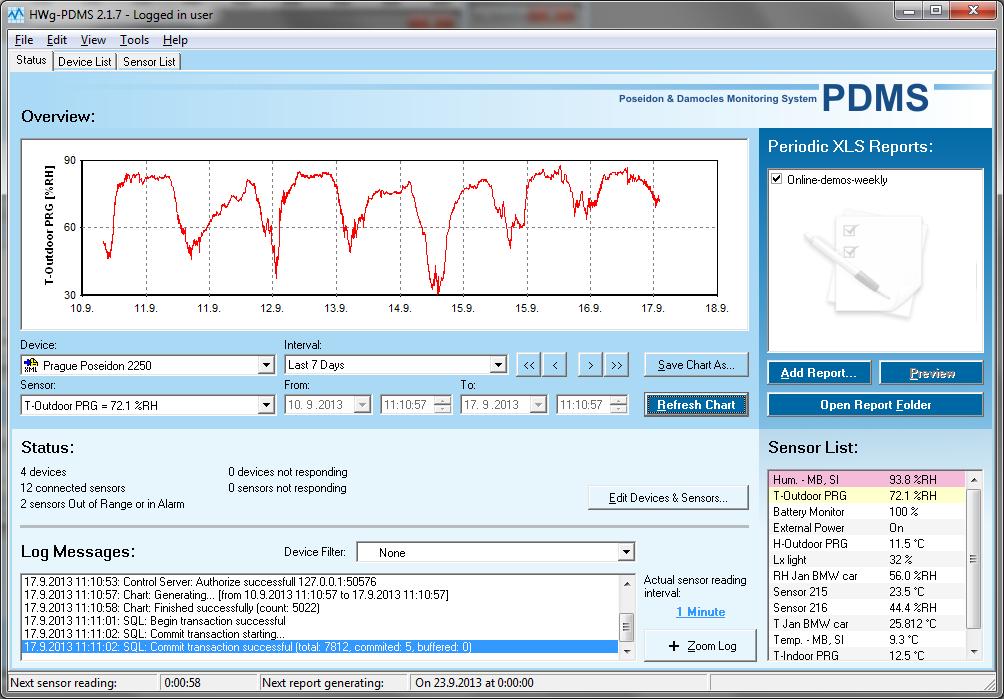Select 'T-Outdoor PRG' sensor list row
The height and width of the screenshot is (699, 1004).
(x=867, y=495)
